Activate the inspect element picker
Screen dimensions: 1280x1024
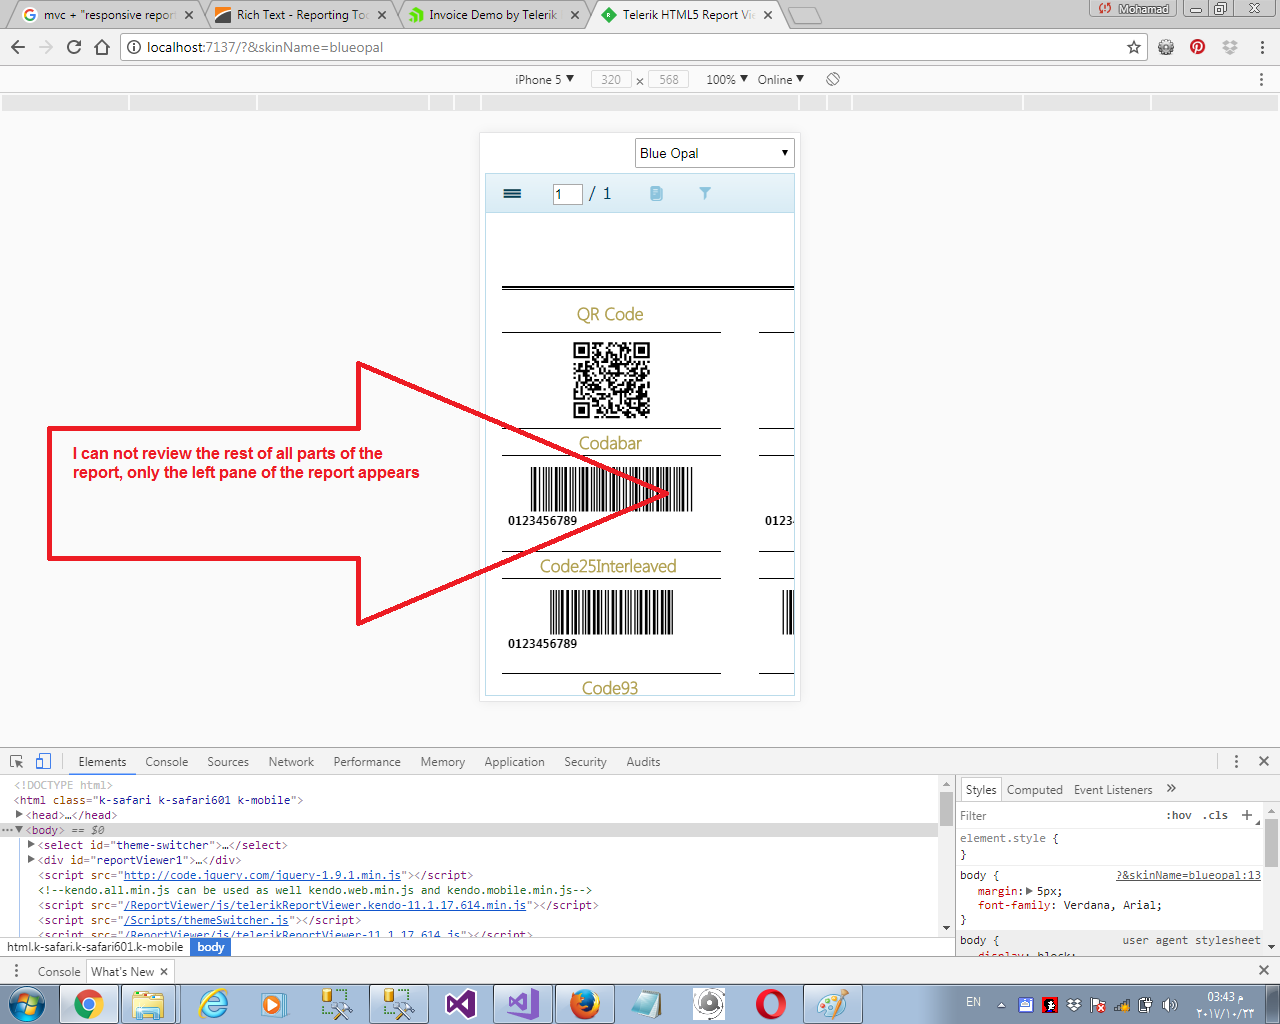[16, 761]
